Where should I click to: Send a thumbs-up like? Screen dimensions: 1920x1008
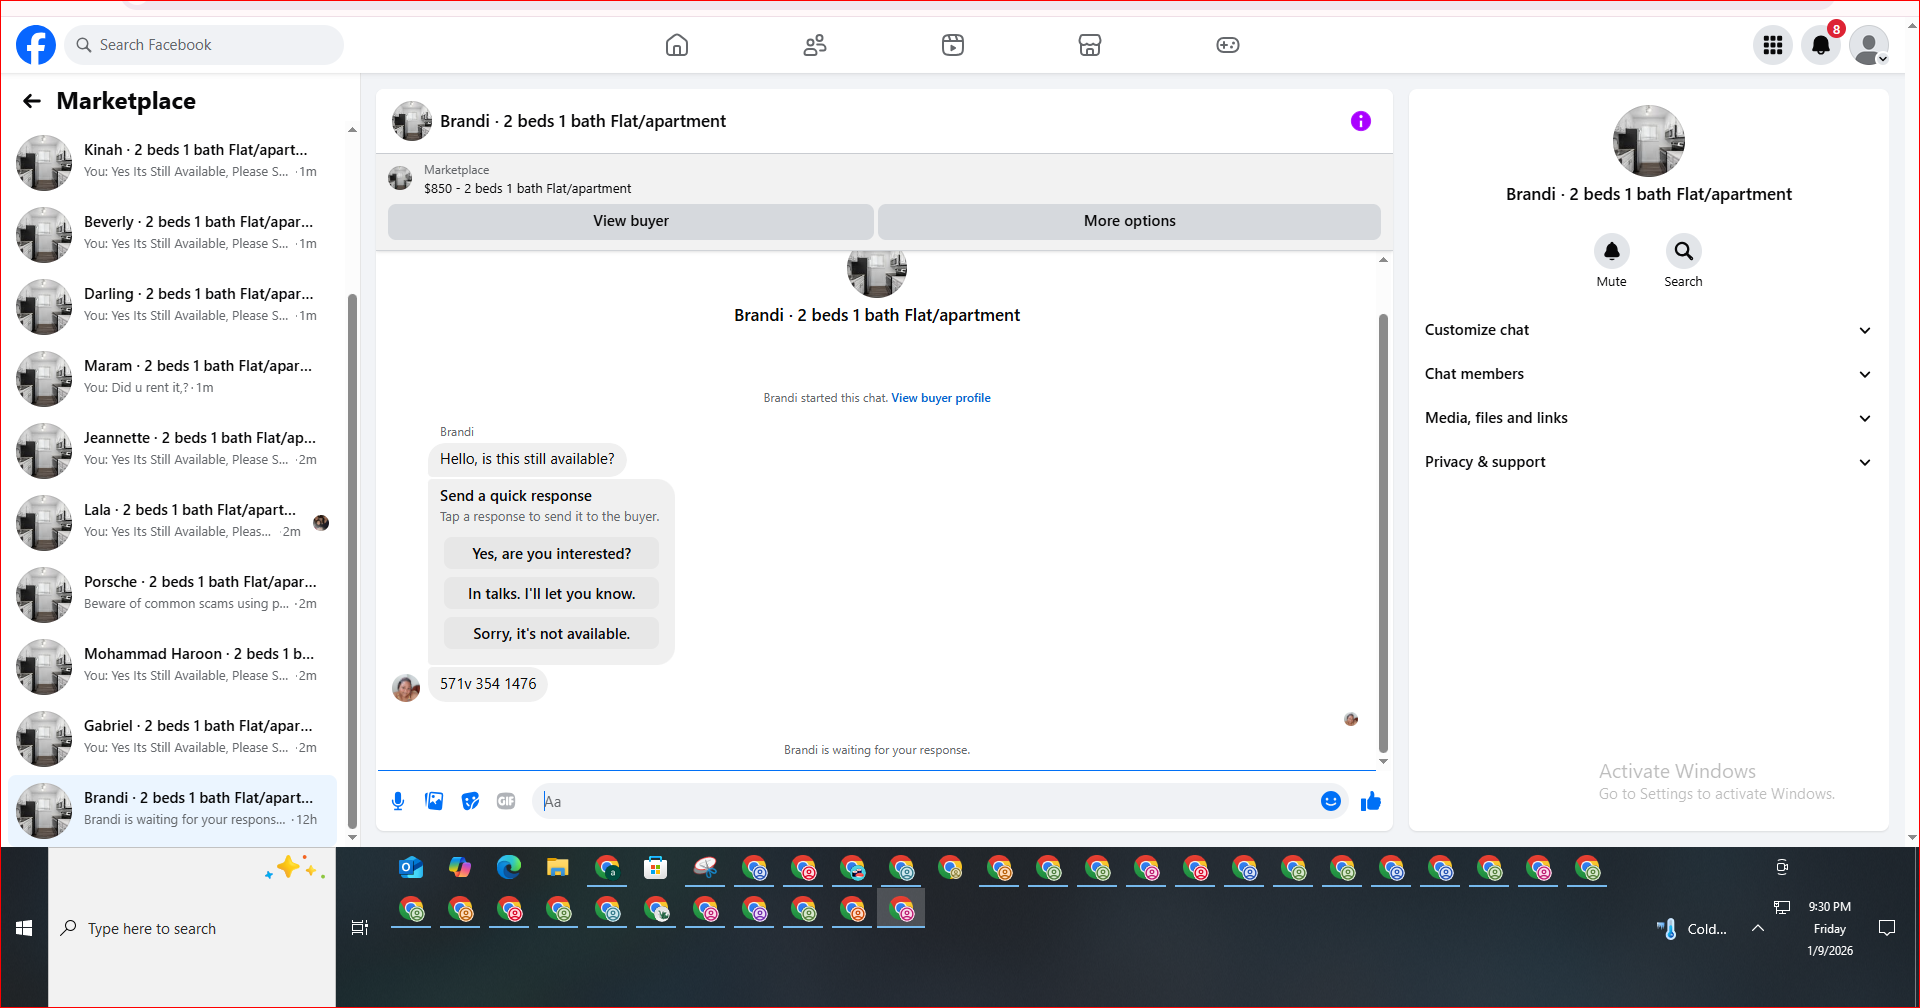1371,801
